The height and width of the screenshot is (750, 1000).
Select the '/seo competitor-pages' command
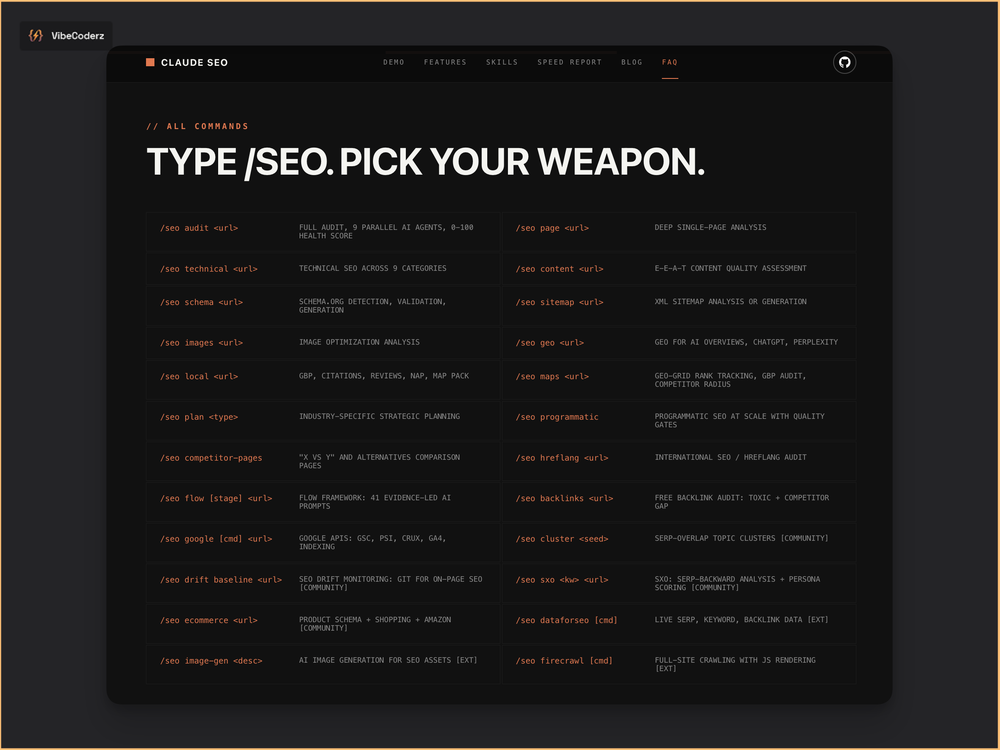[211, 458]
